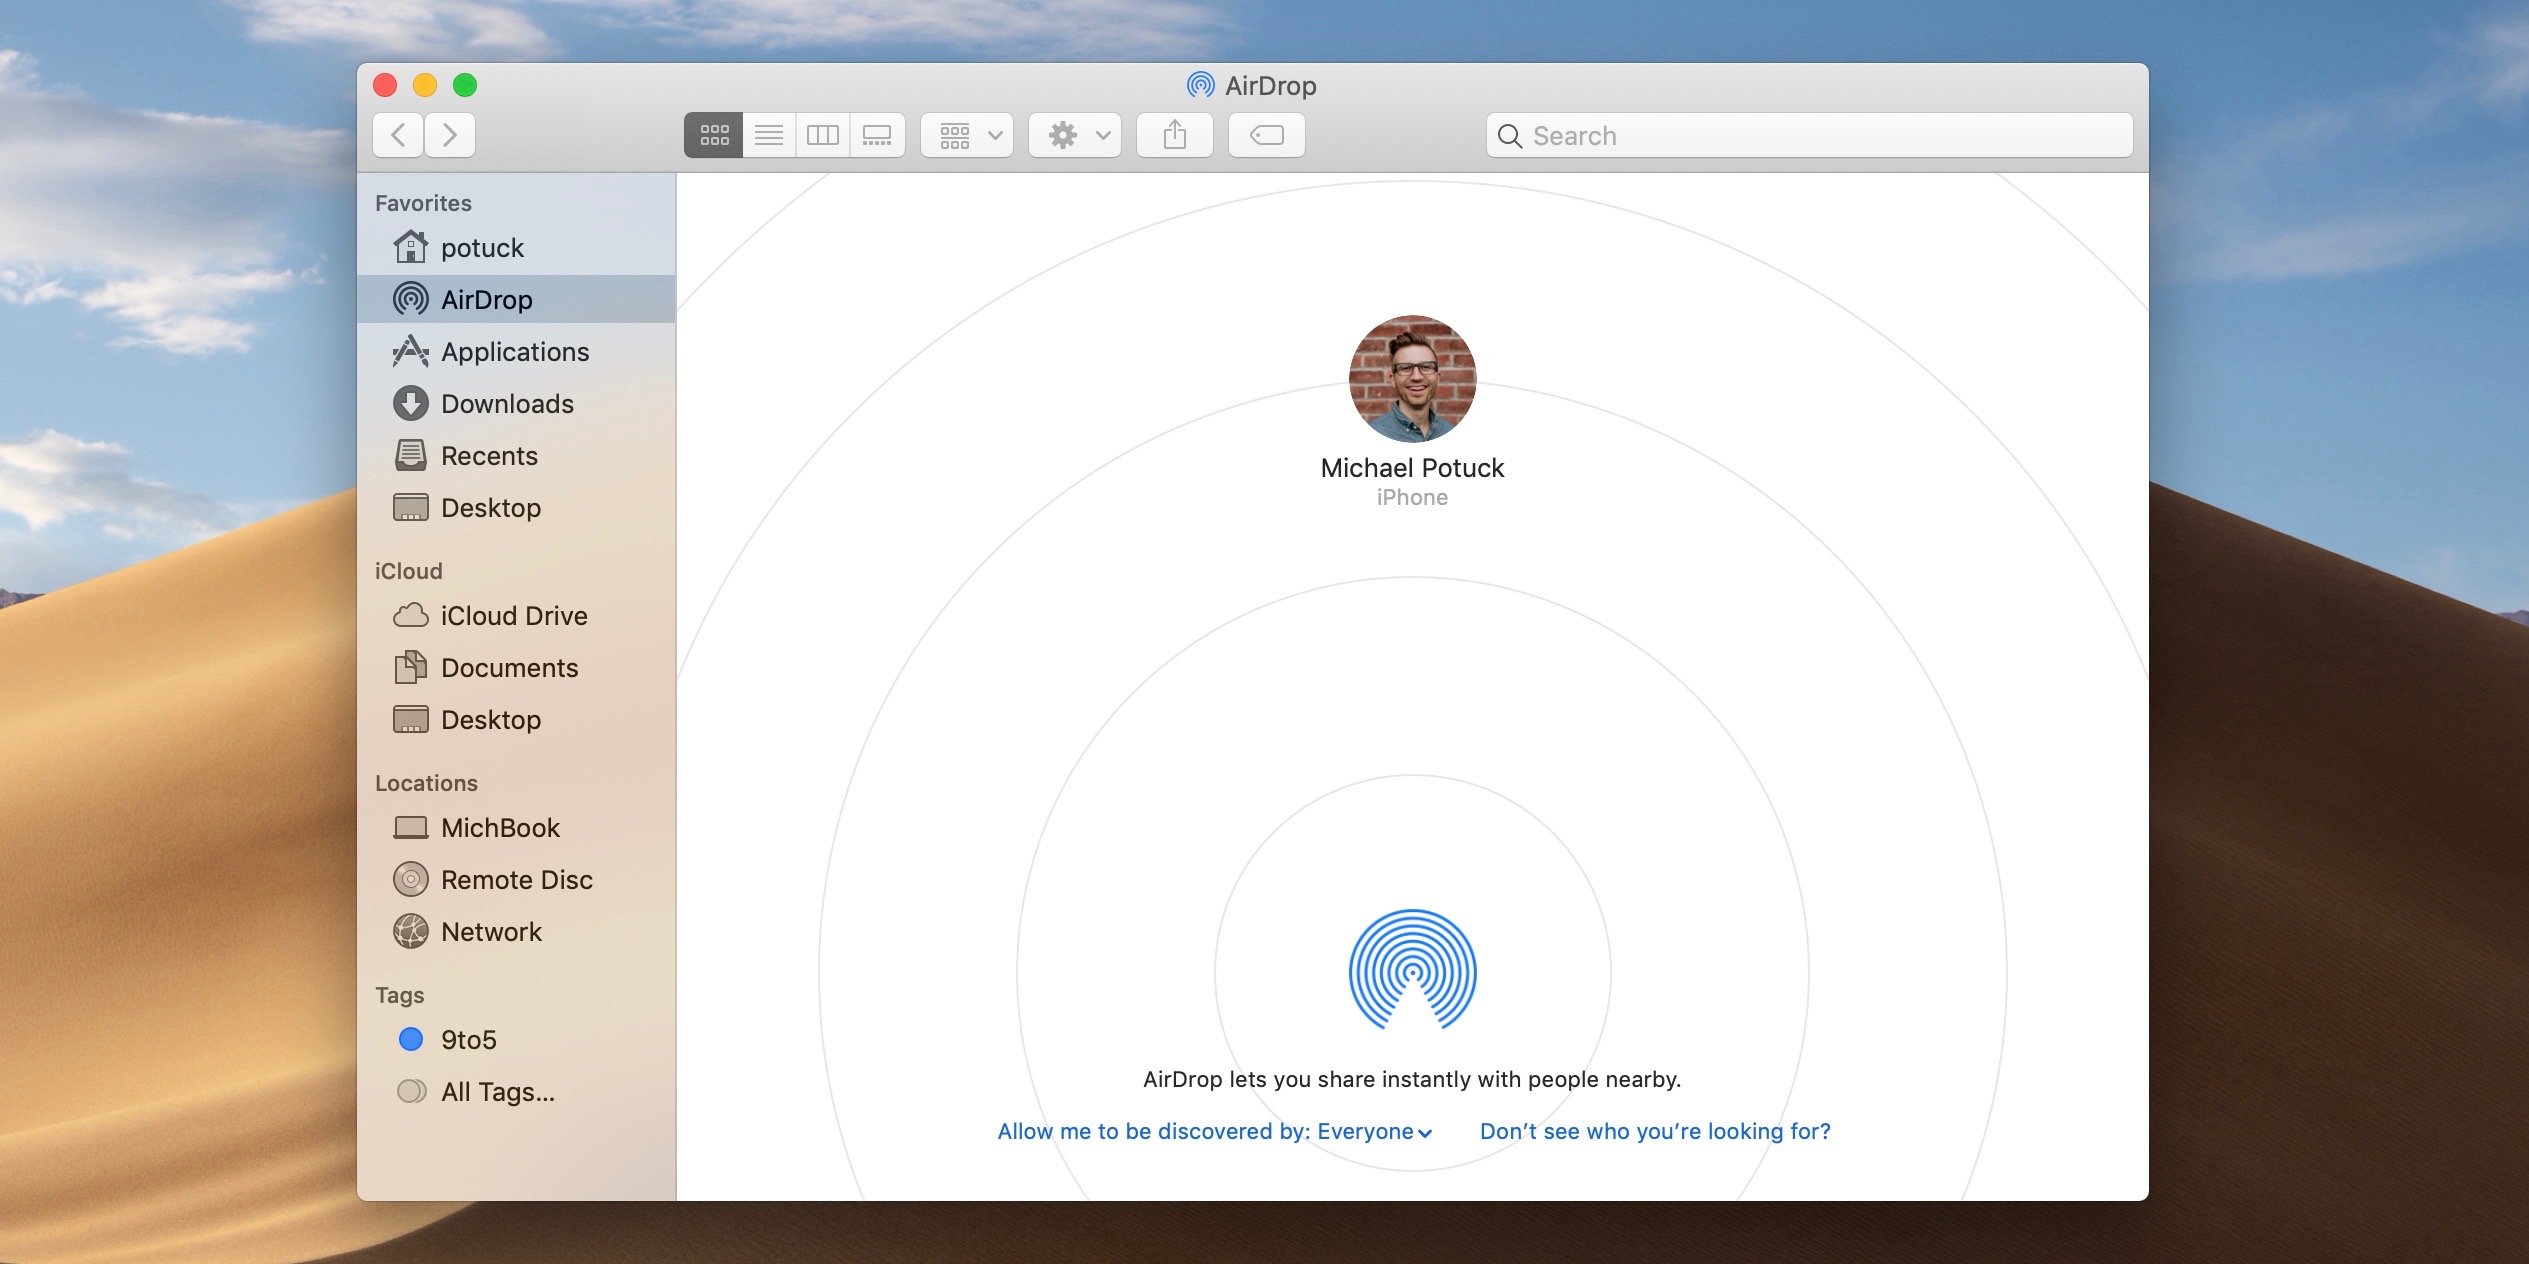The height and width of the screenshot is (1264, 2529).
Task: Click the back navigation arrow button
Action: click(x=402, y=134)
